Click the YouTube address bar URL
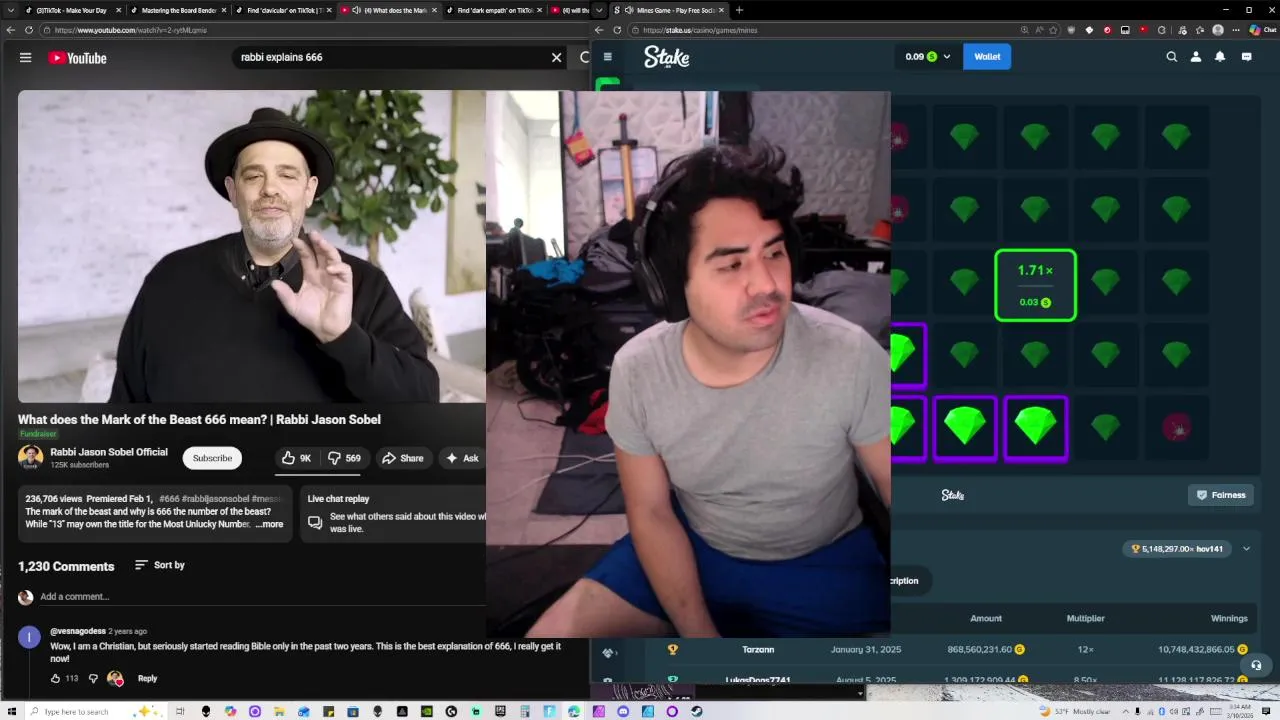 coord(131,30)
